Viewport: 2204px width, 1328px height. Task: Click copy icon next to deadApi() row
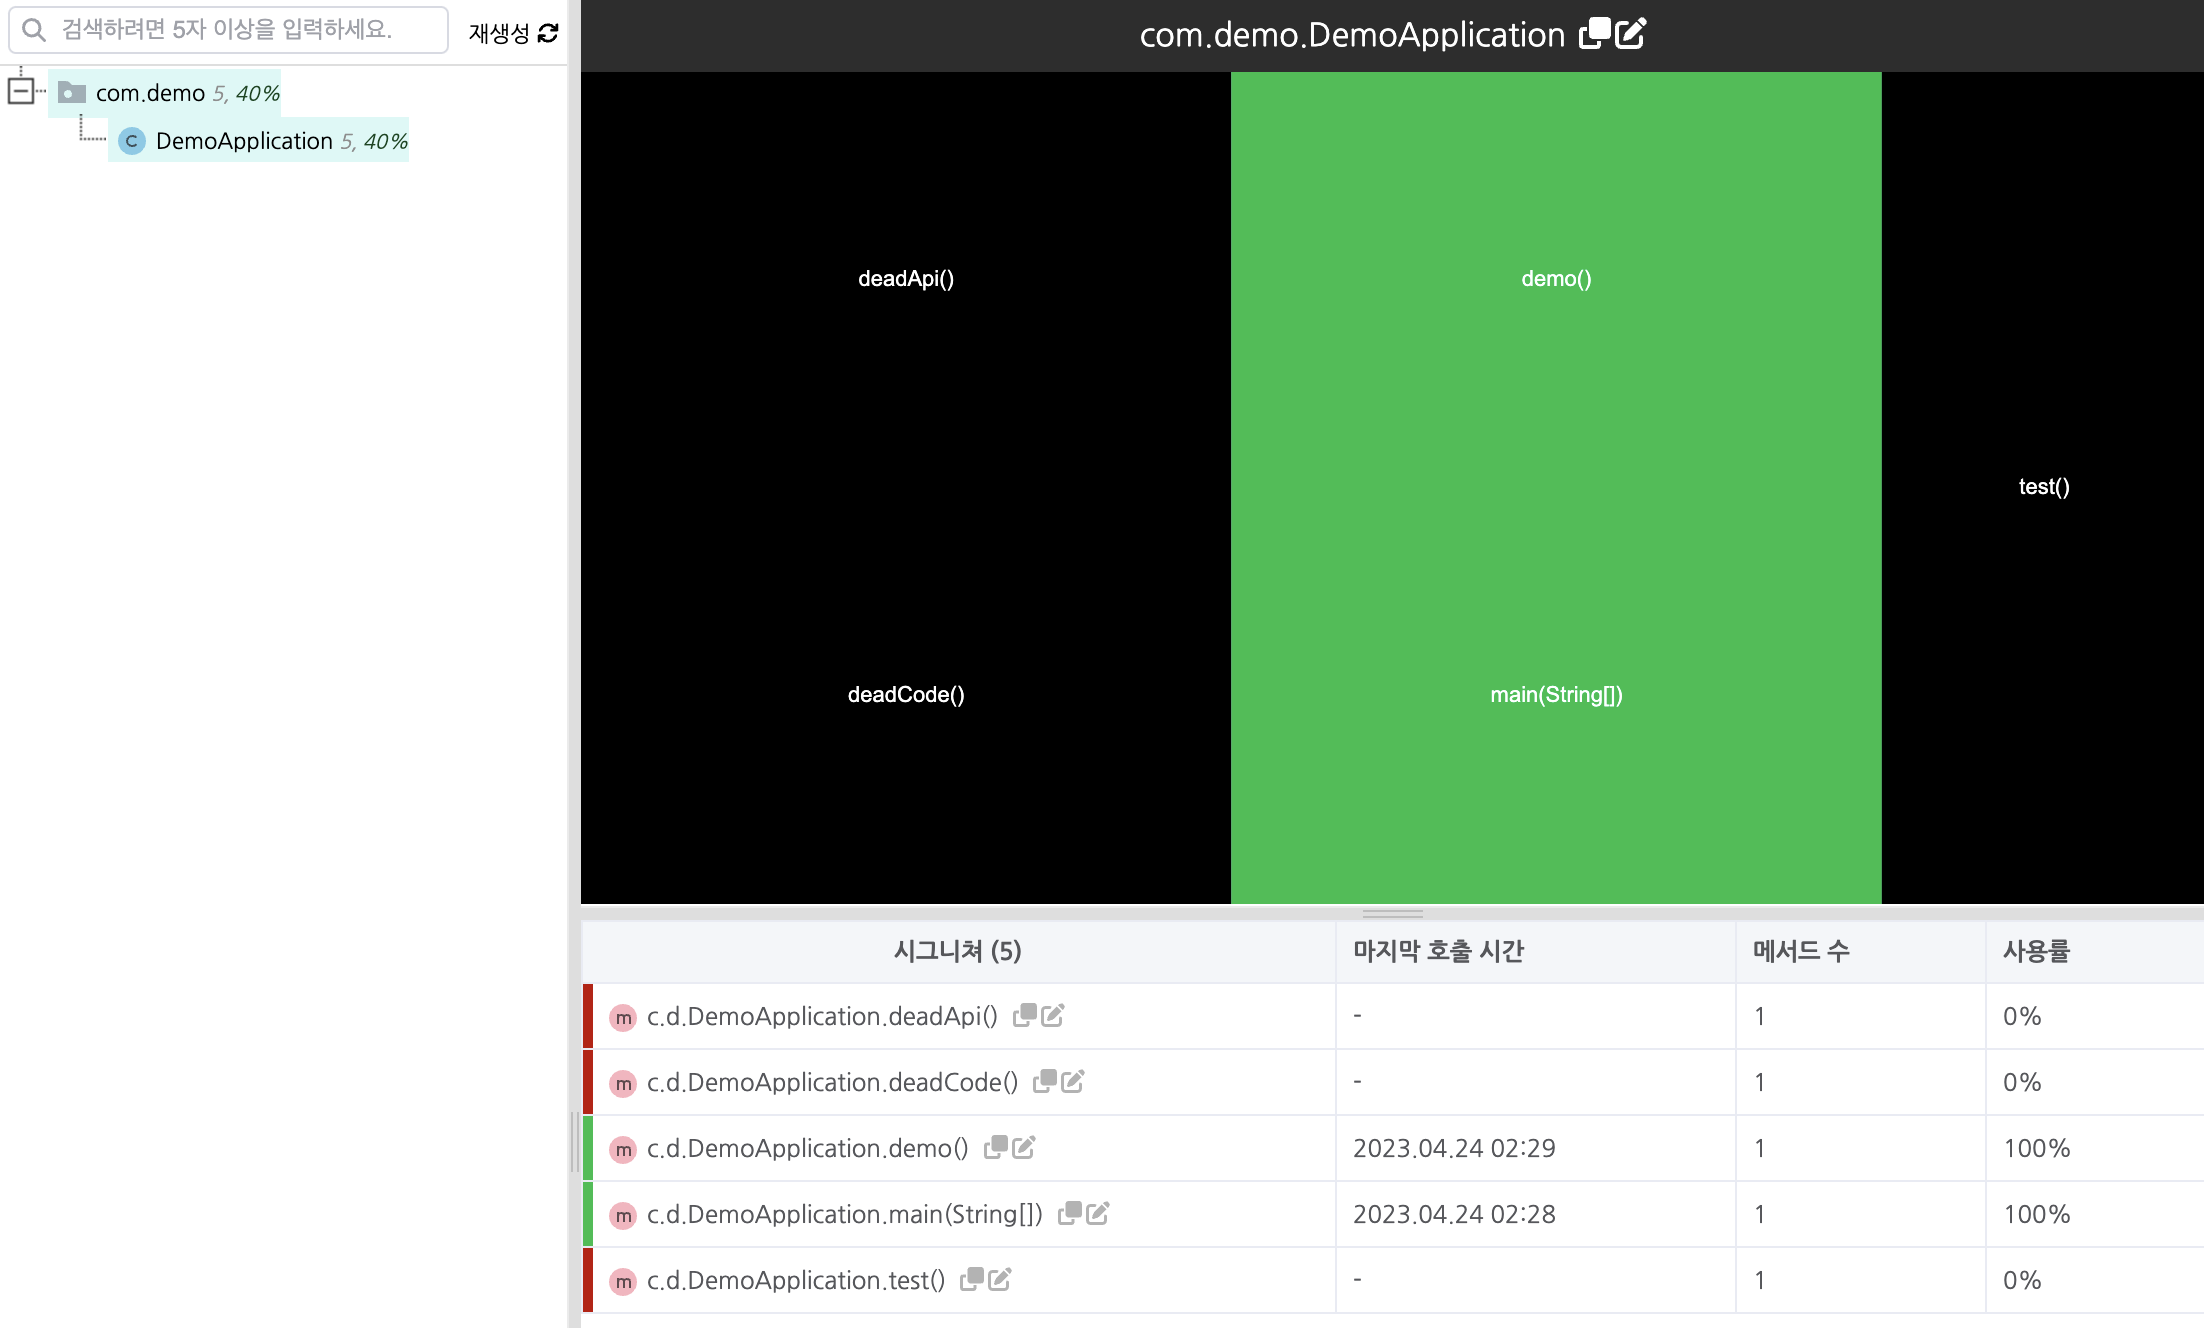[x=1024, y=1016]
